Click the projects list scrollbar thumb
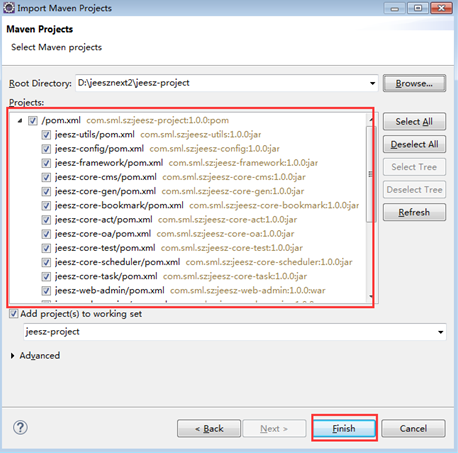This screenshot has height=453, width=458. pos(370,174)
